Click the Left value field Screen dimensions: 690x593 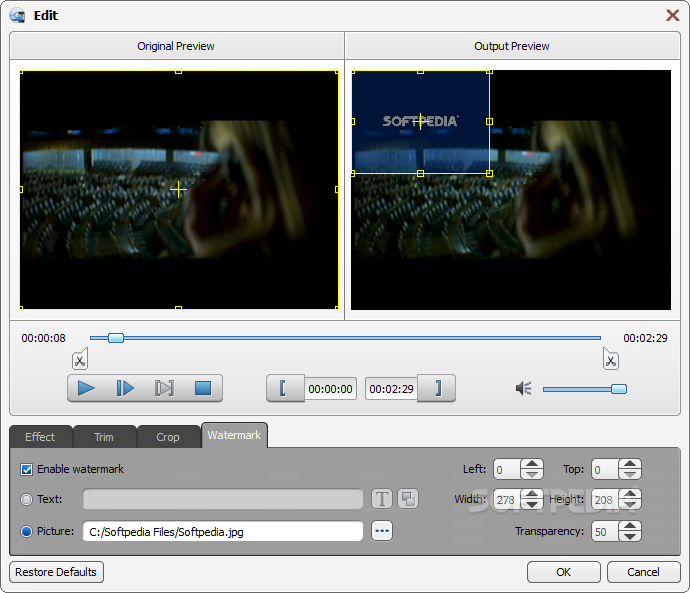click(507, 469)
